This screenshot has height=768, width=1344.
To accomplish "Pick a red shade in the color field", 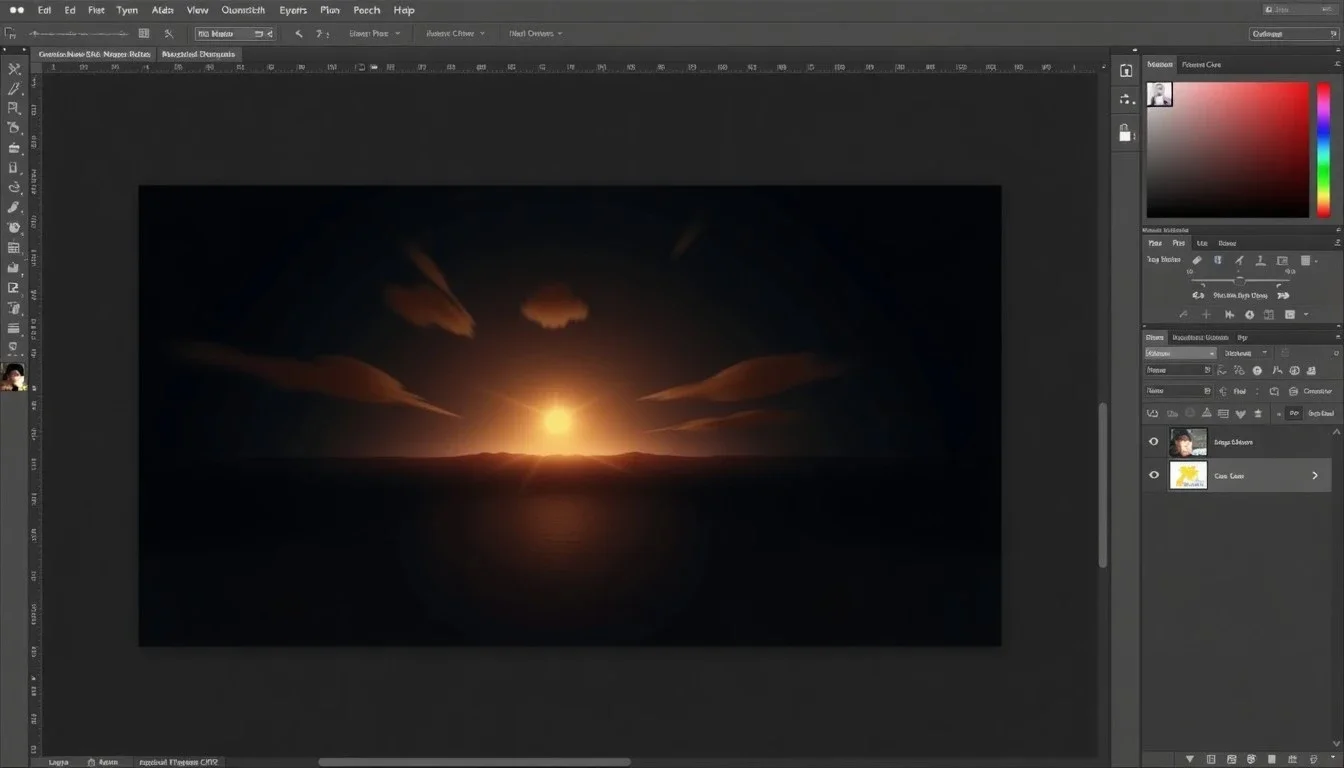I will pos(1228,150).
